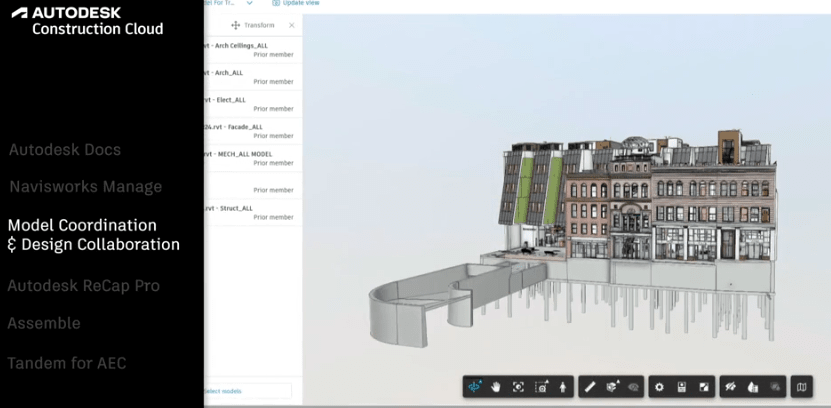This screenshot has height=408, width=831.
Task: Start First person walk mode
Action: pos(562,387)
